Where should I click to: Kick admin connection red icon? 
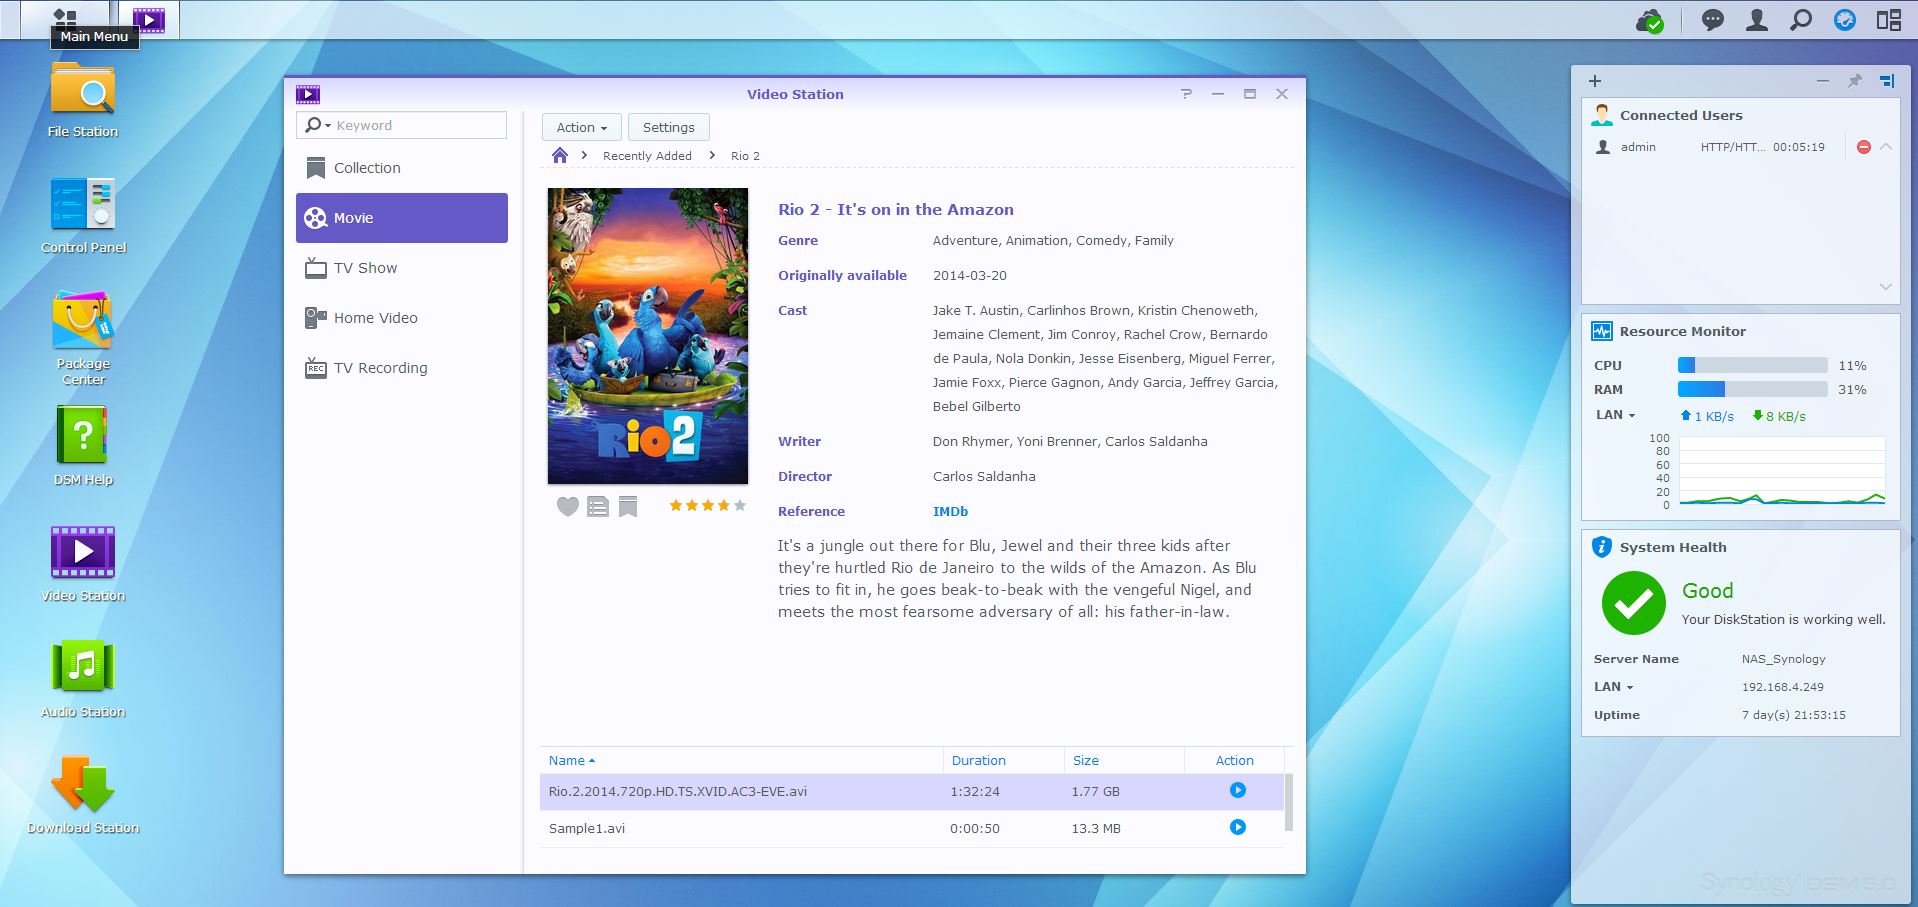coord(1864,147)
